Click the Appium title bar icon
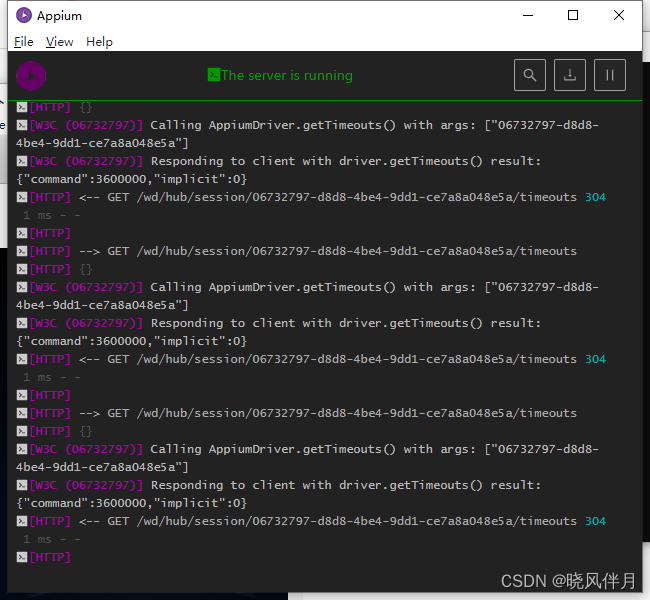 [24, 15]
